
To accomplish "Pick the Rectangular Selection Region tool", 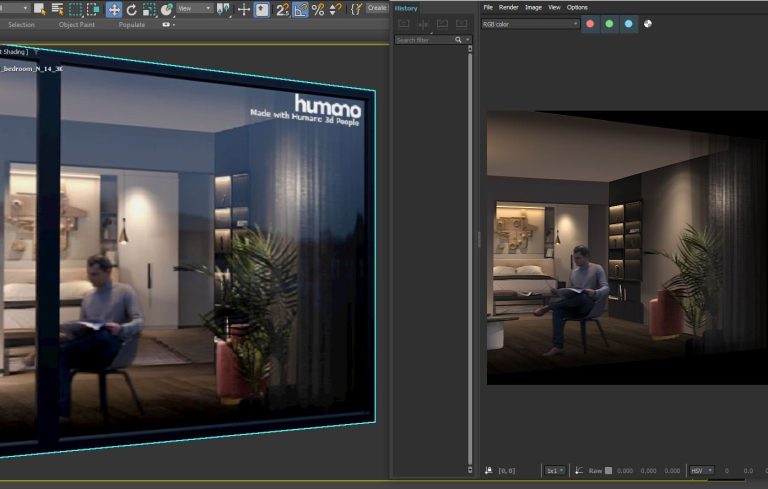I will pyautogui.click(x=75, y=9).
